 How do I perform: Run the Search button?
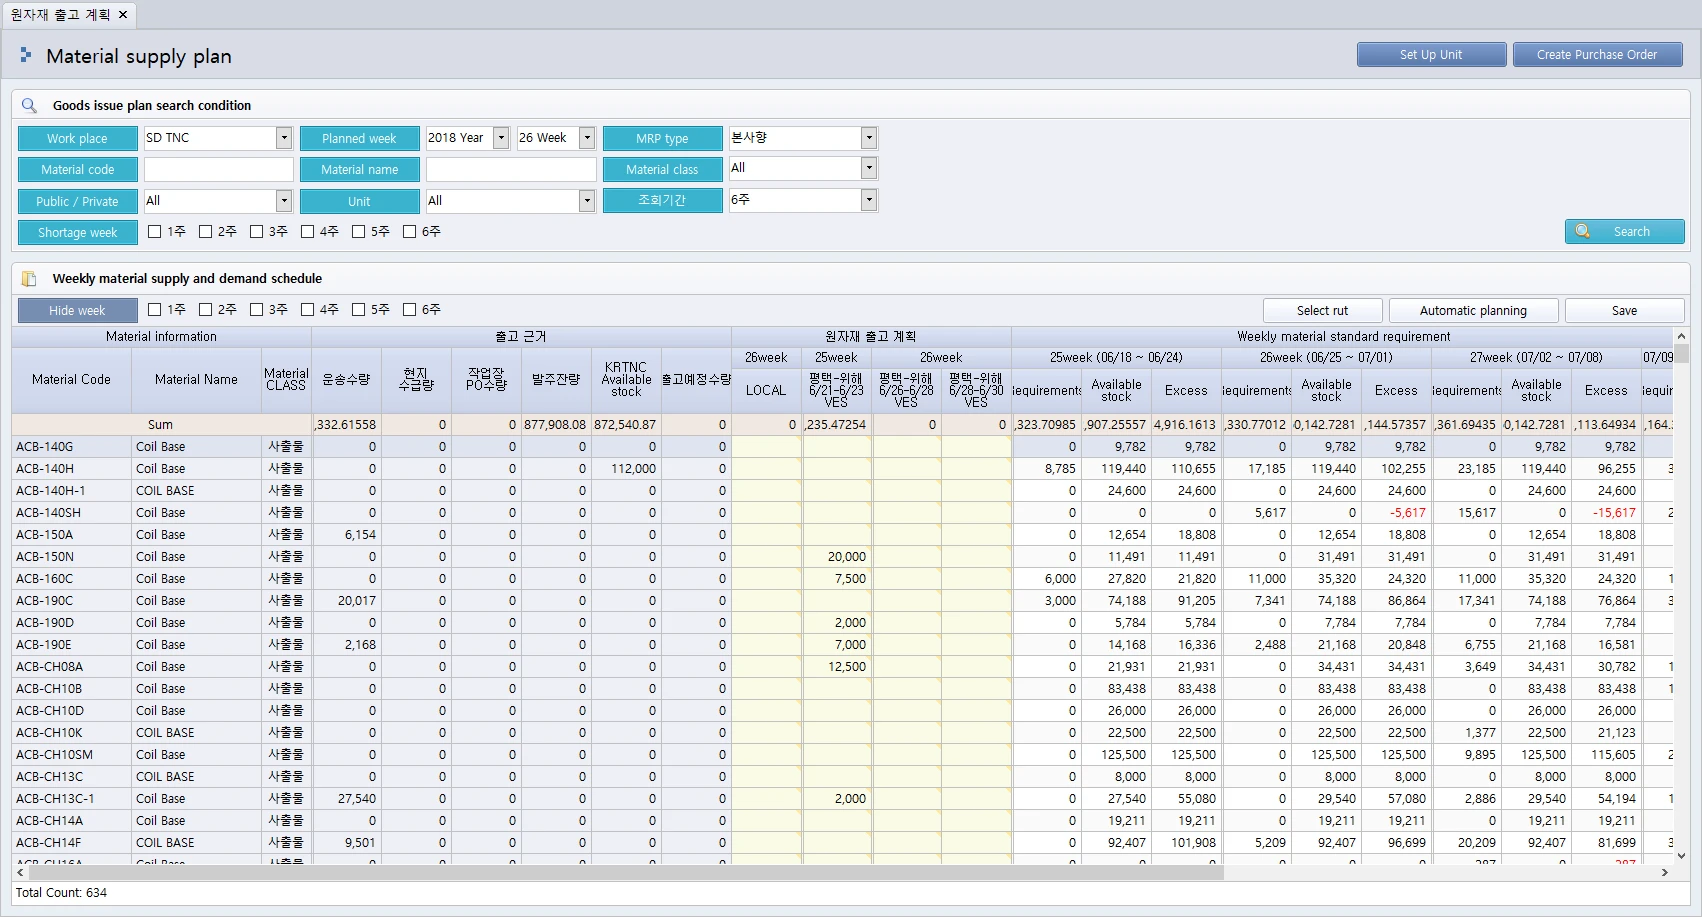pyautogui.click(x=1624, y=232)
